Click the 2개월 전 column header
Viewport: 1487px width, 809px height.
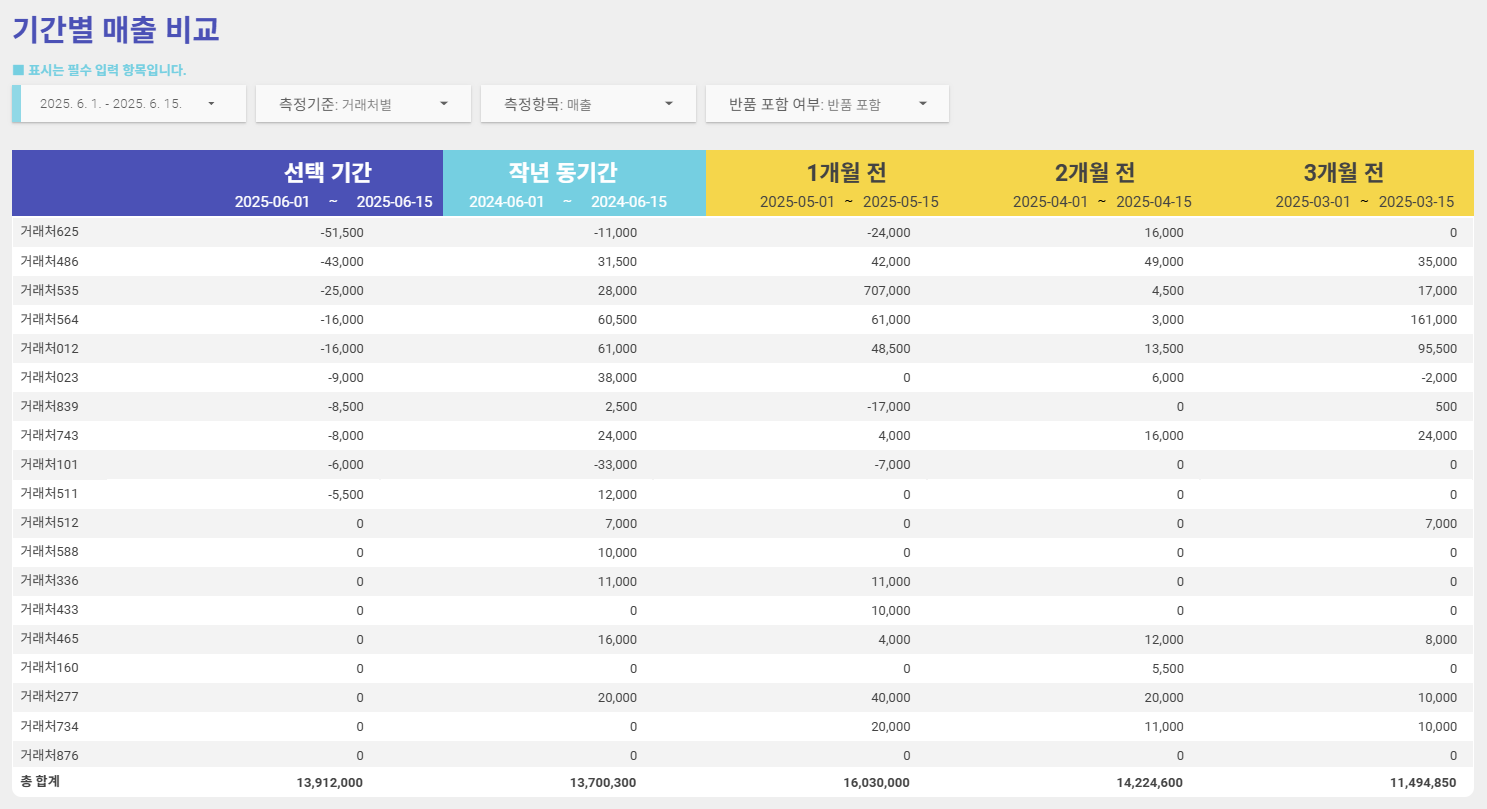1095,172
